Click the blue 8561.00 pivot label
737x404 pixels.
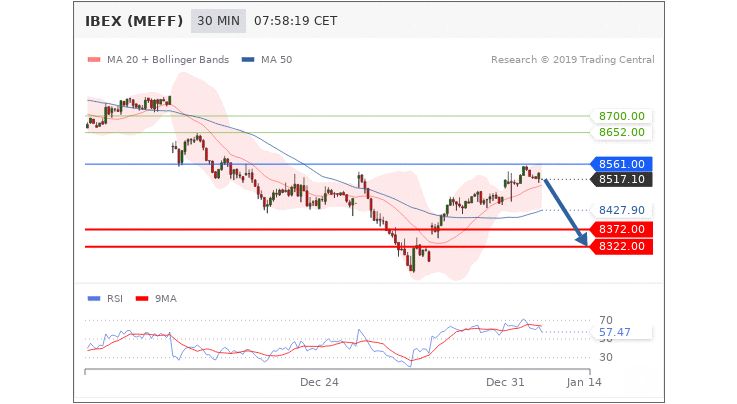[x=621, y=164]
